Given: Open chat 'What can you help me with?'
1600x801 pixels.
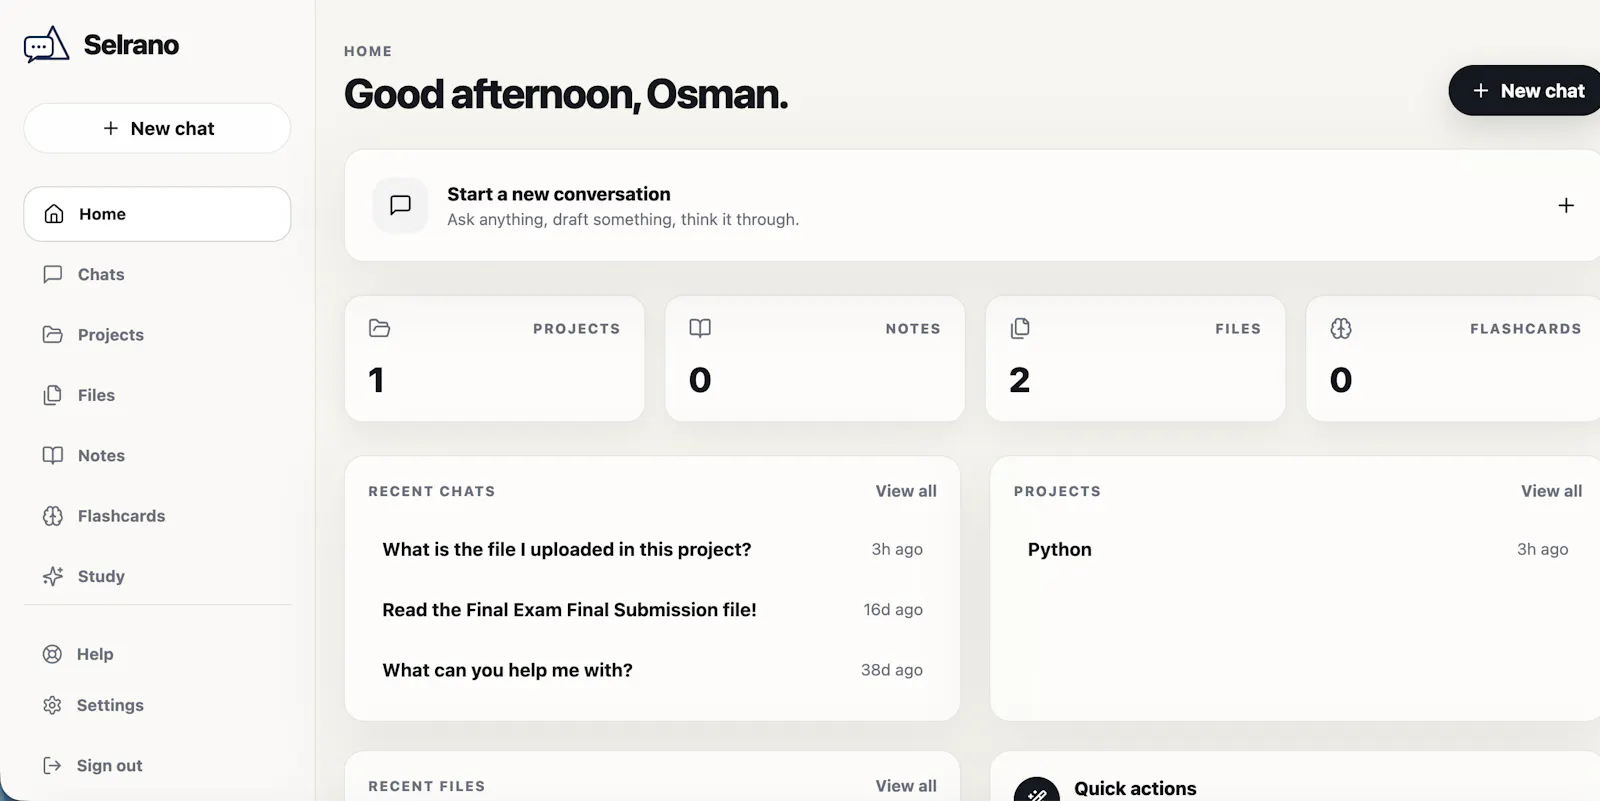Looking at the screenshot, I should point(652,670).
